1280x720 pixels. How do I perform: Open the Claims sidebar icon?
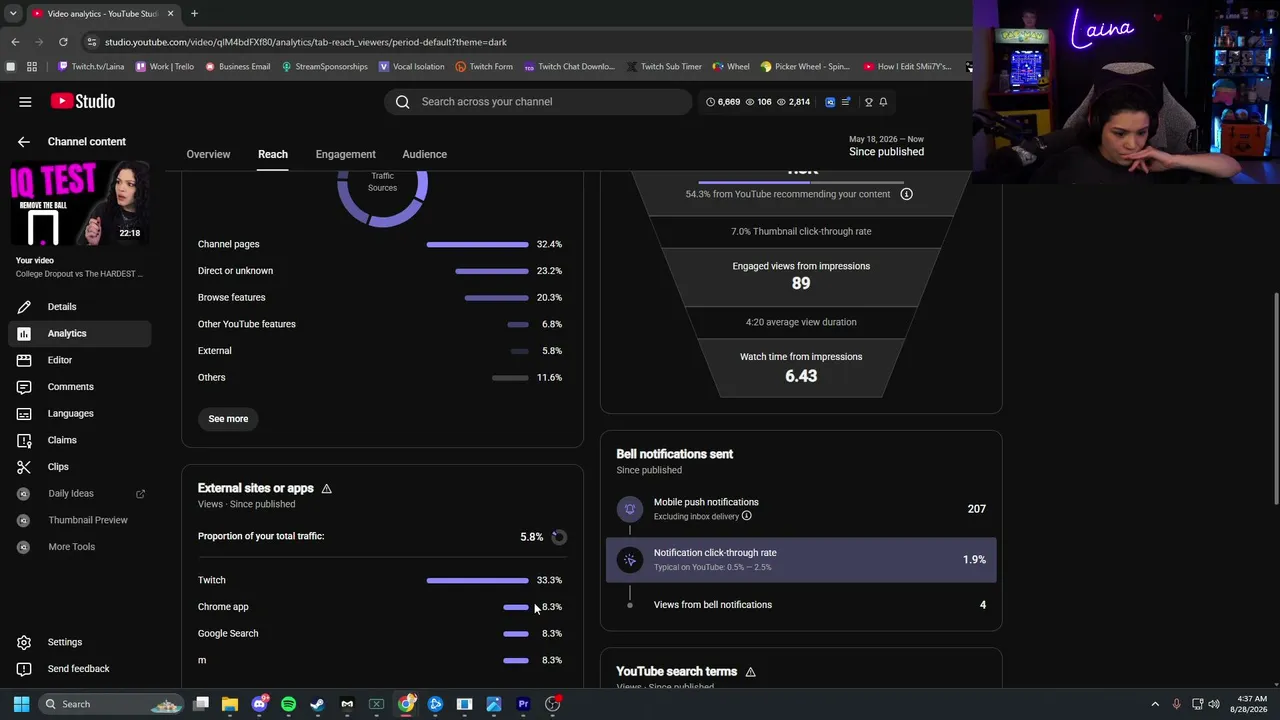(24, 440)
